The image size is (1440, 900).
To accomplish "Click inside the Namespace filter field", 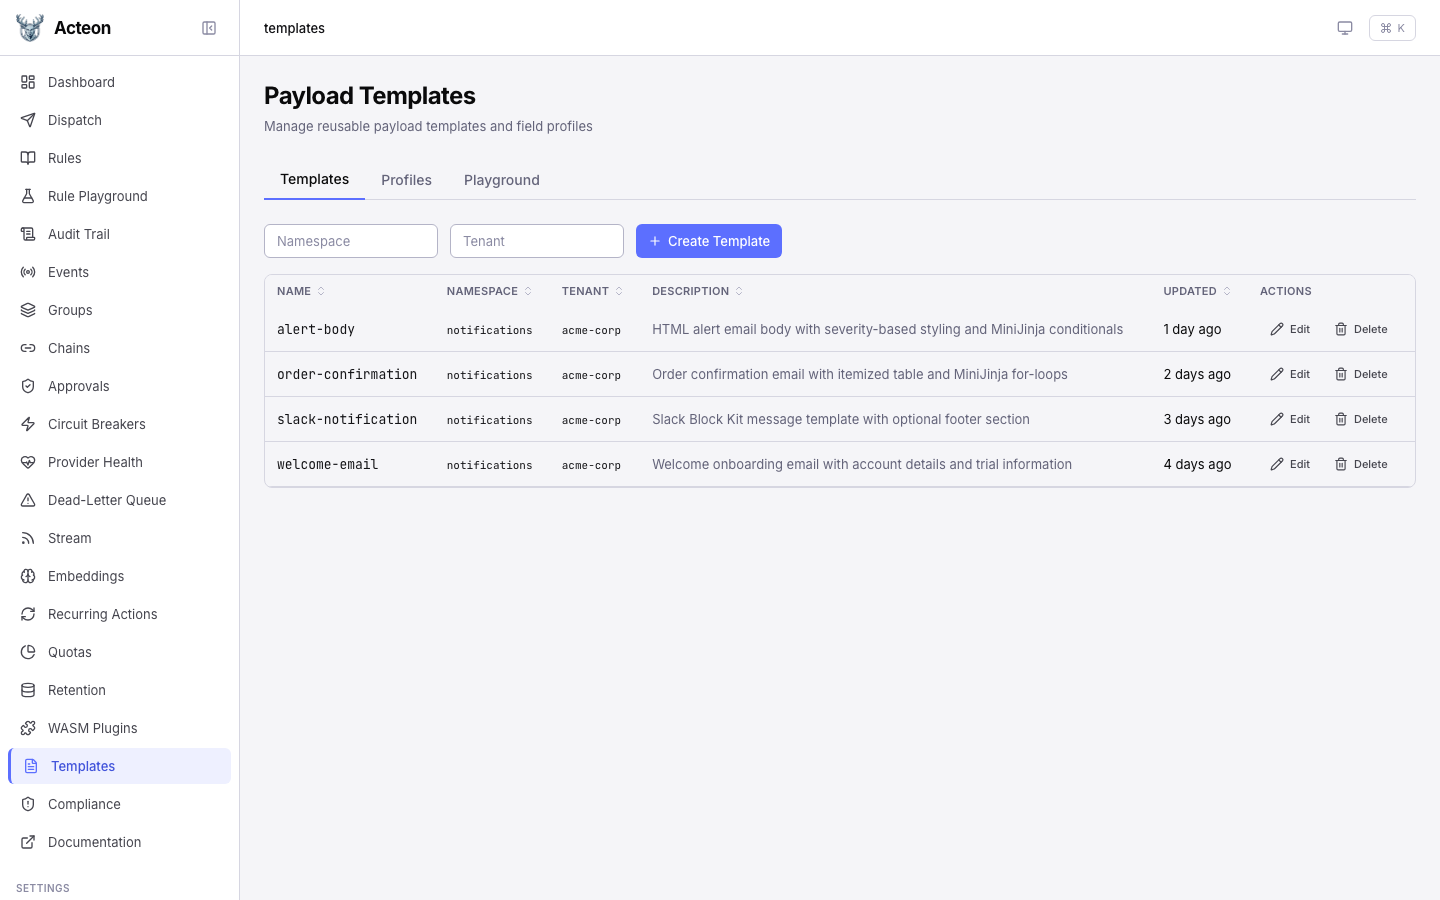I will click(351, 241).
